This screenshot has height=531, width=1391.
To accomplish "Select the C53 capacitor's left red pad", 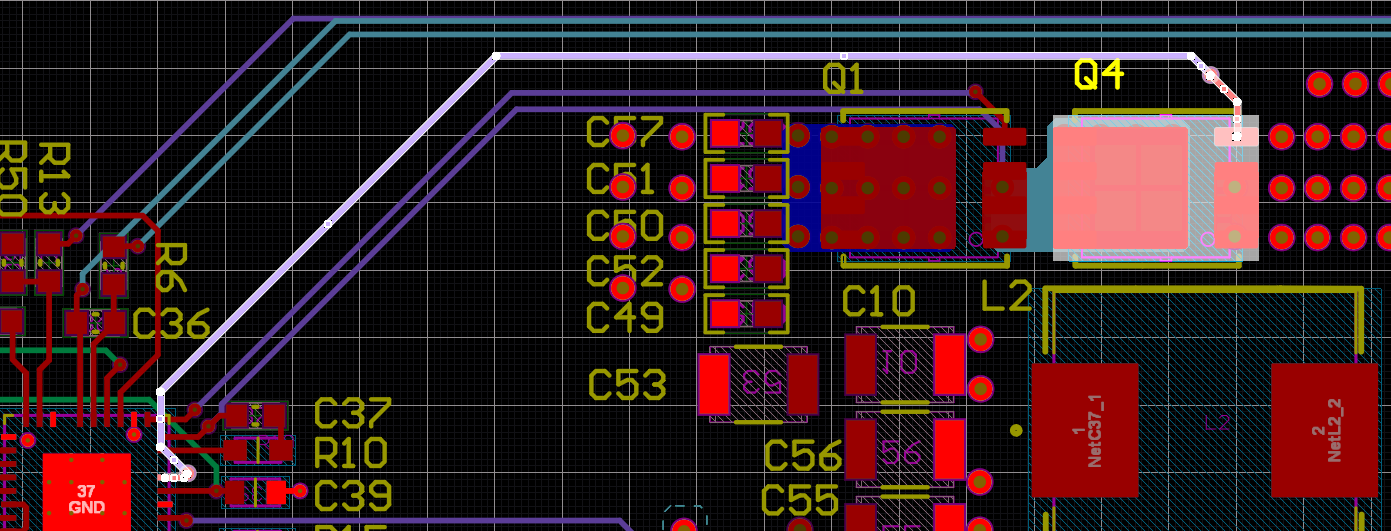I will coord(714,384).
